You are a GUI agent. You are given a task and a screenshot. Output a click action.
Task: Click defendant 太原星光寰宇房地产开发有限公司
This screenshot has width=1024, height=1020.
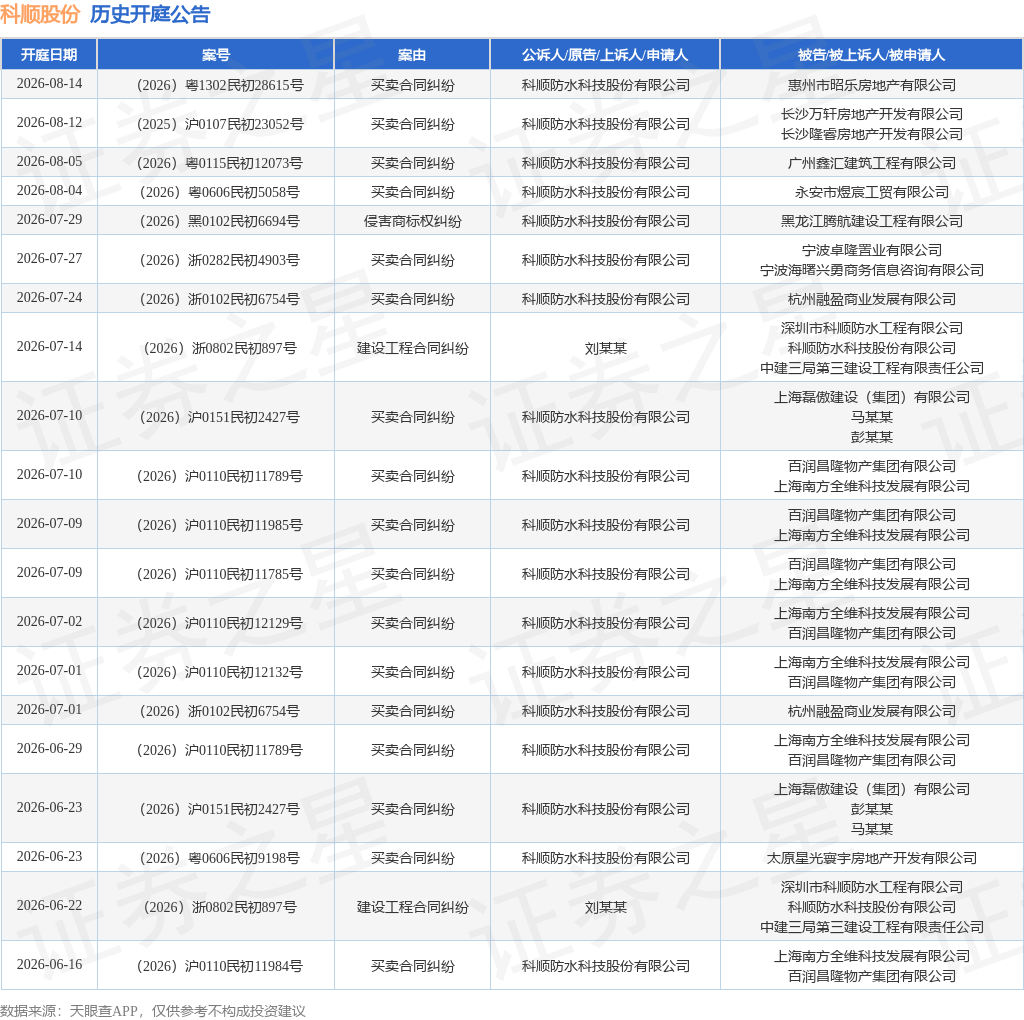click(872, 858)
